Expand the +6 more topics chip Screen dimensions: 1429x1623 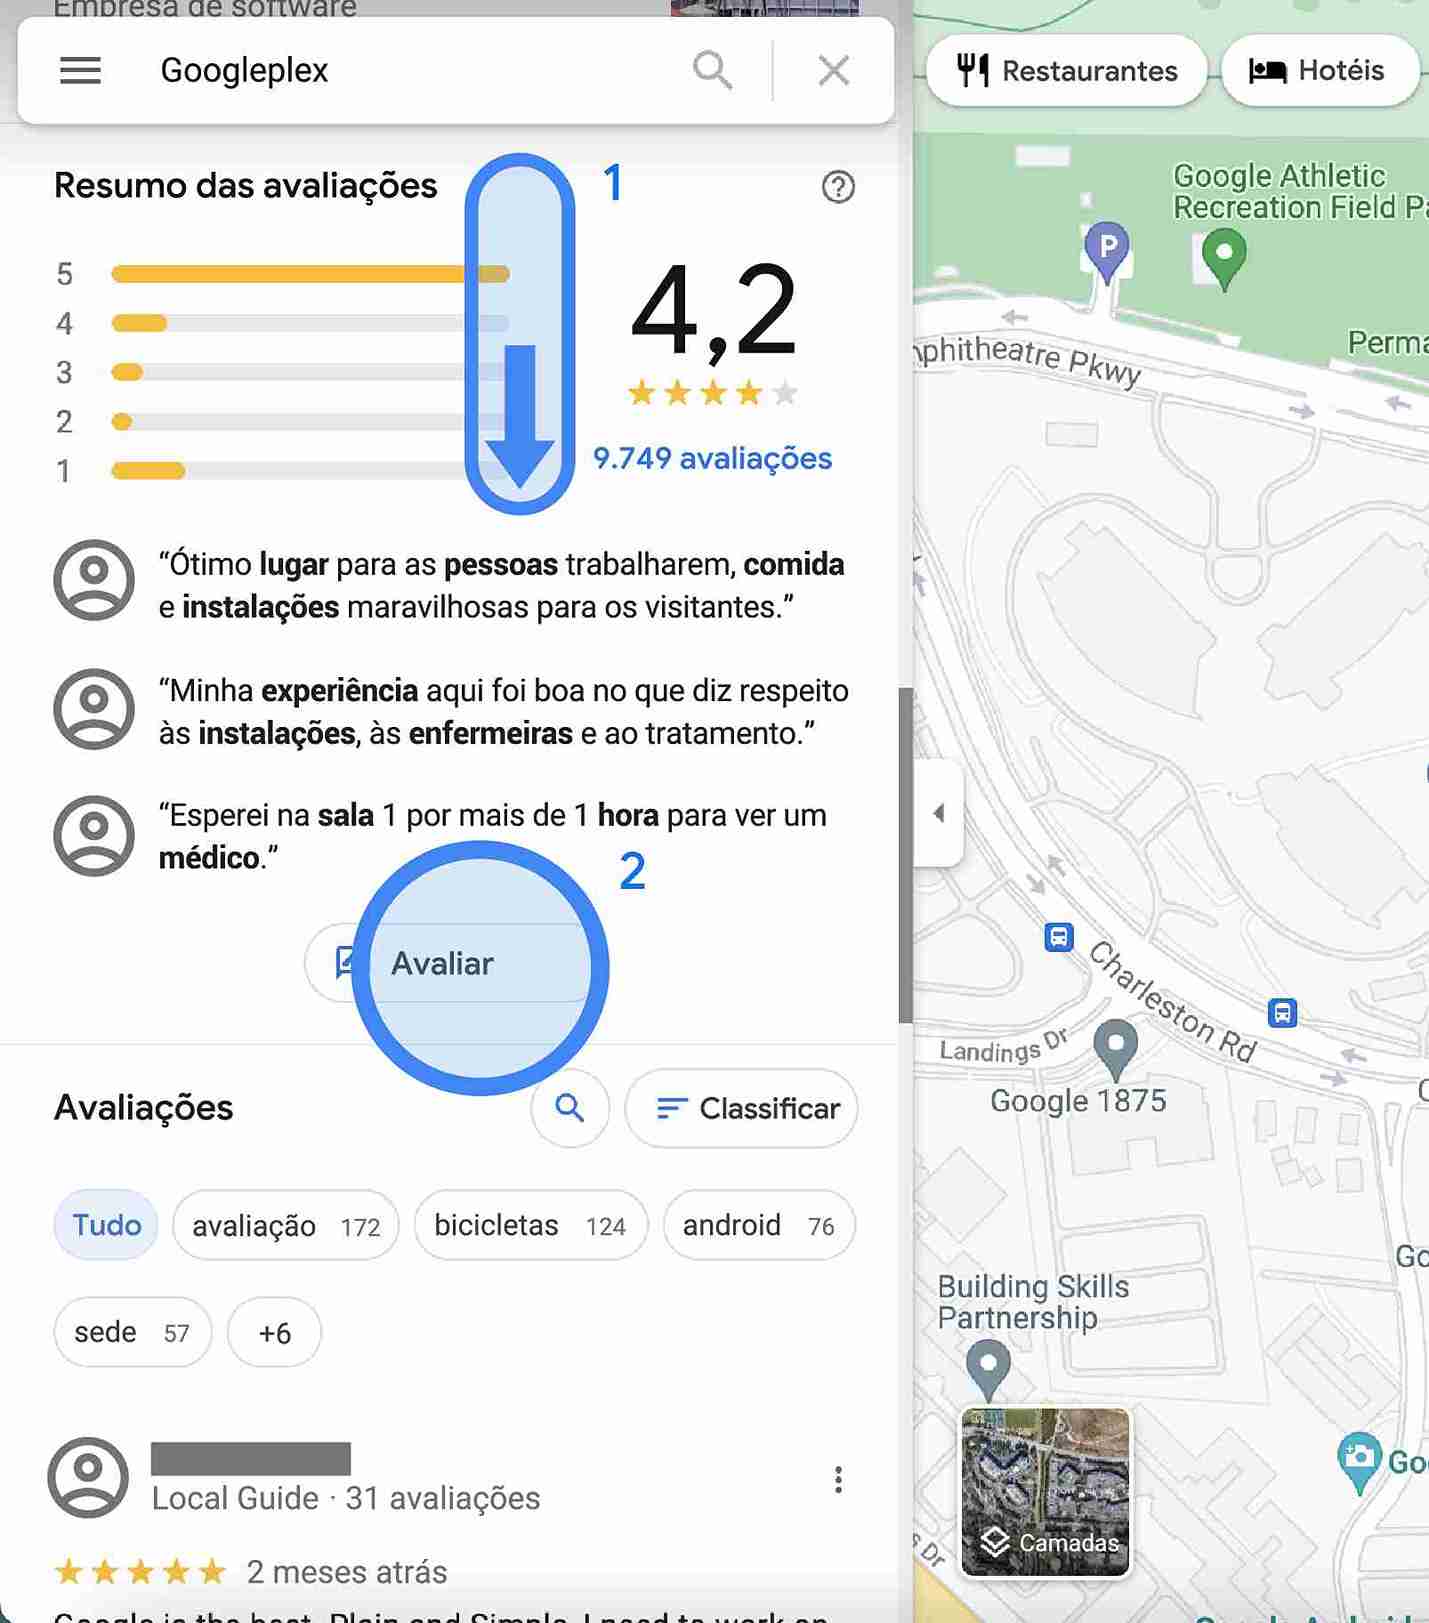click(274, 1332)
